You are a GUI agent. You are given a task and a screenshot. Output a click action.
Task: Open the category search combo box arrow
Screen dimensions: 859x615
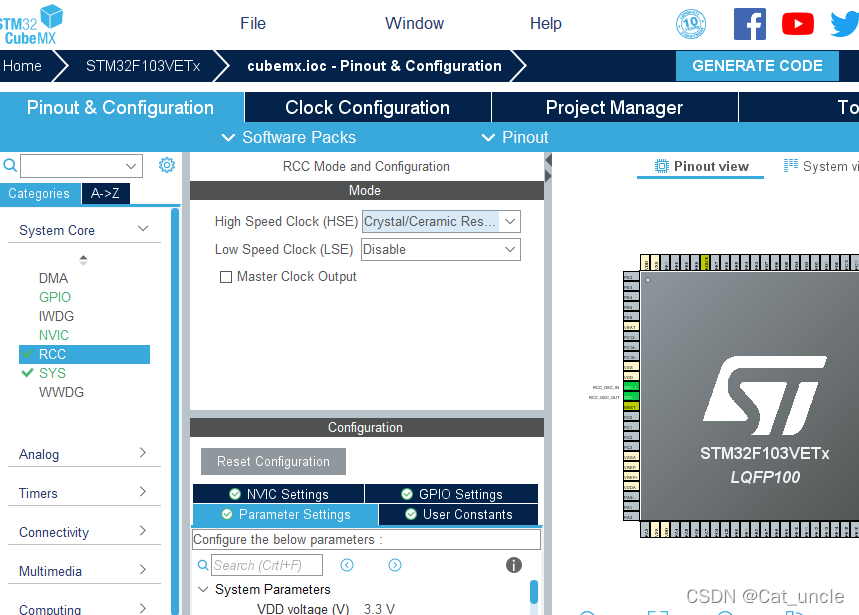click(x=131, y=166)
